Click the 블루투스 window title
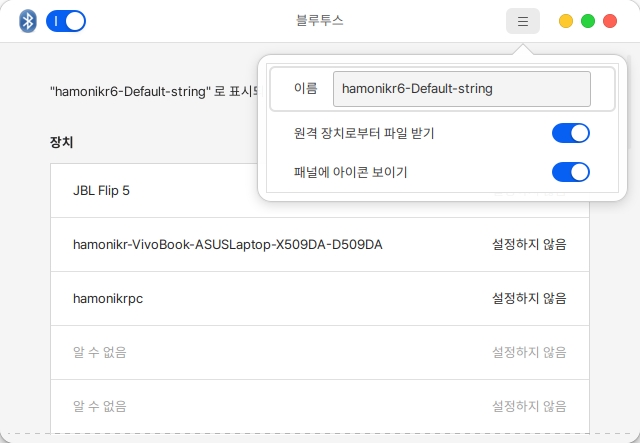The width and height of the screenshot is (640, 443). point(320,21)
